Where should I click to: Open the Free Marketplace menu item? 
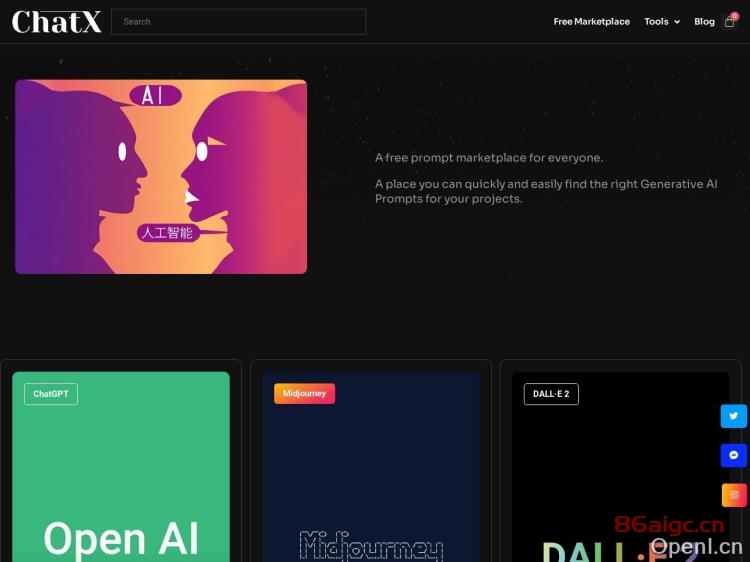pos(591,22)
